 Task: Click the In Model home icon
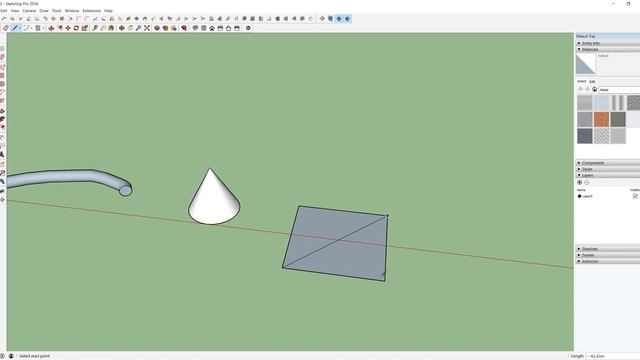click(595, 89)
